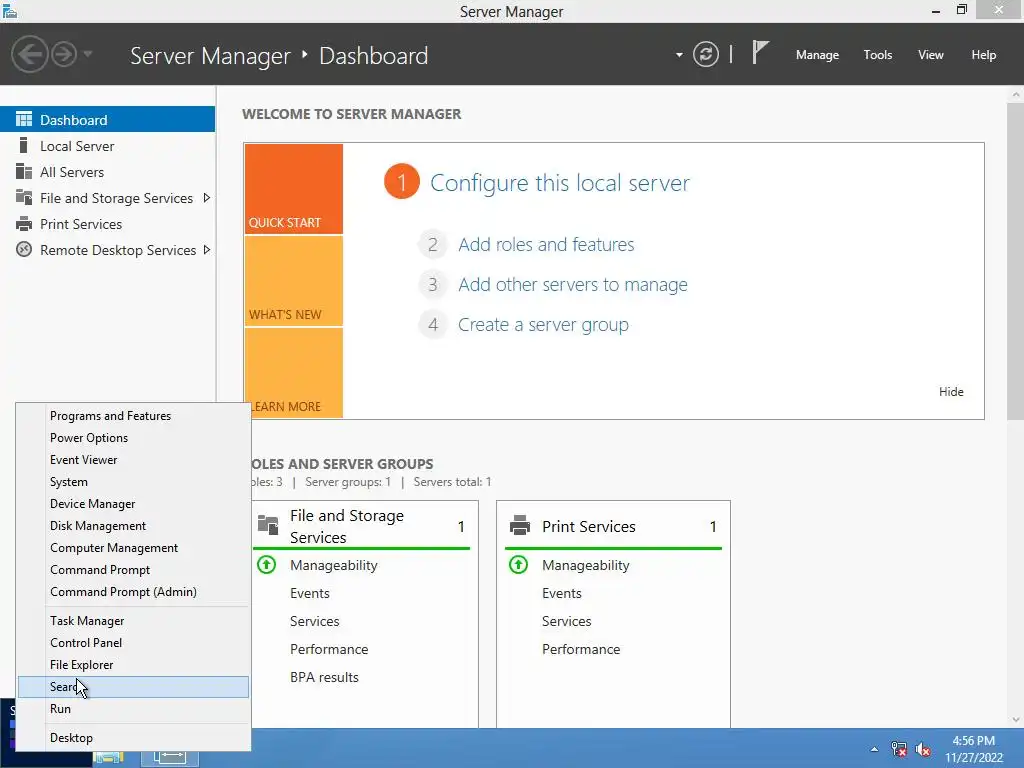Screen dimensions: 1024x768
Task: Open the View menu
Action: (x=931, y=55)
